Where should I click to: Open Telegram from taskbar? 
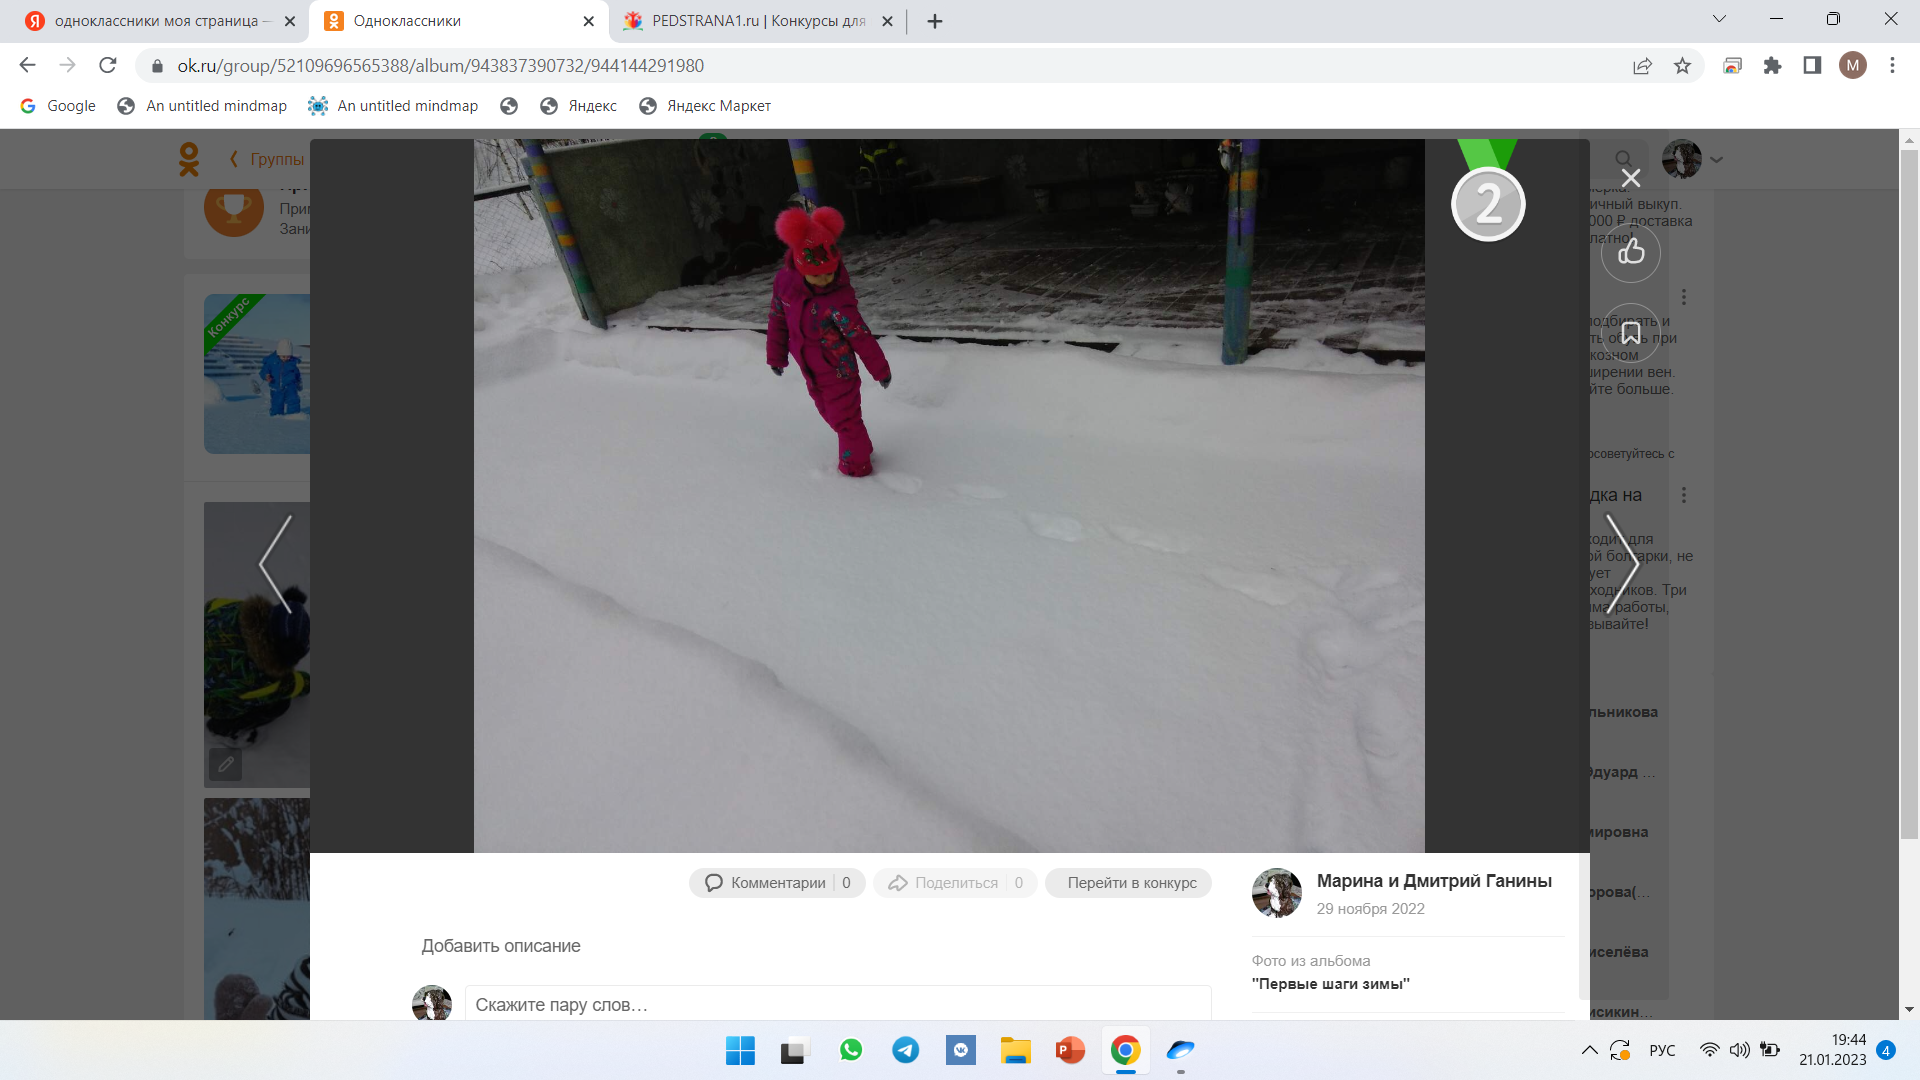click(x=906, y=1051)
